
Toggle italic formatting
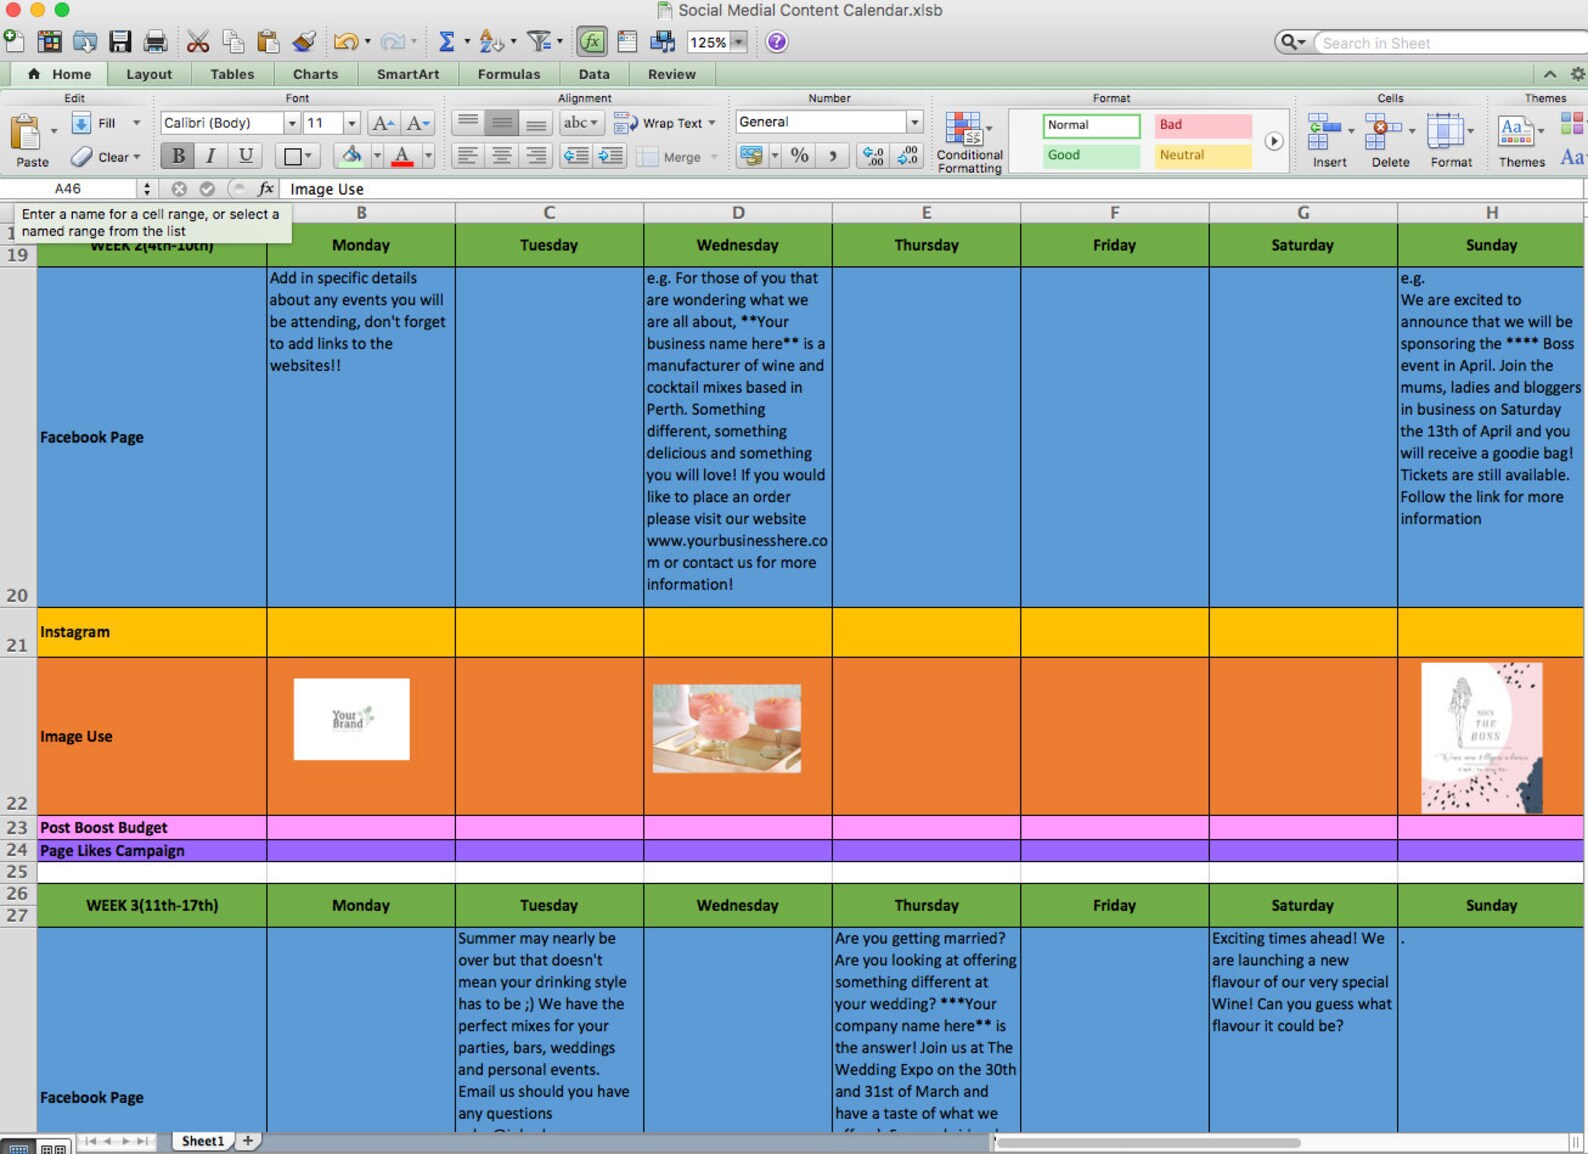click(211, 155)
